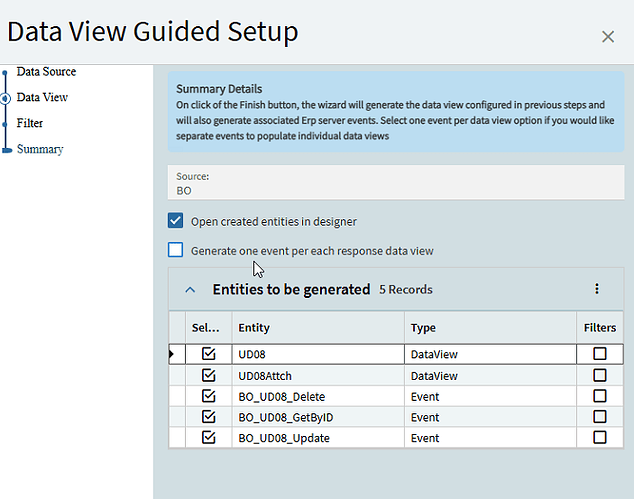Open the grid overflow menu (three dots)
The width and height of the screenshot is (634, 499).
coord(597,289)
